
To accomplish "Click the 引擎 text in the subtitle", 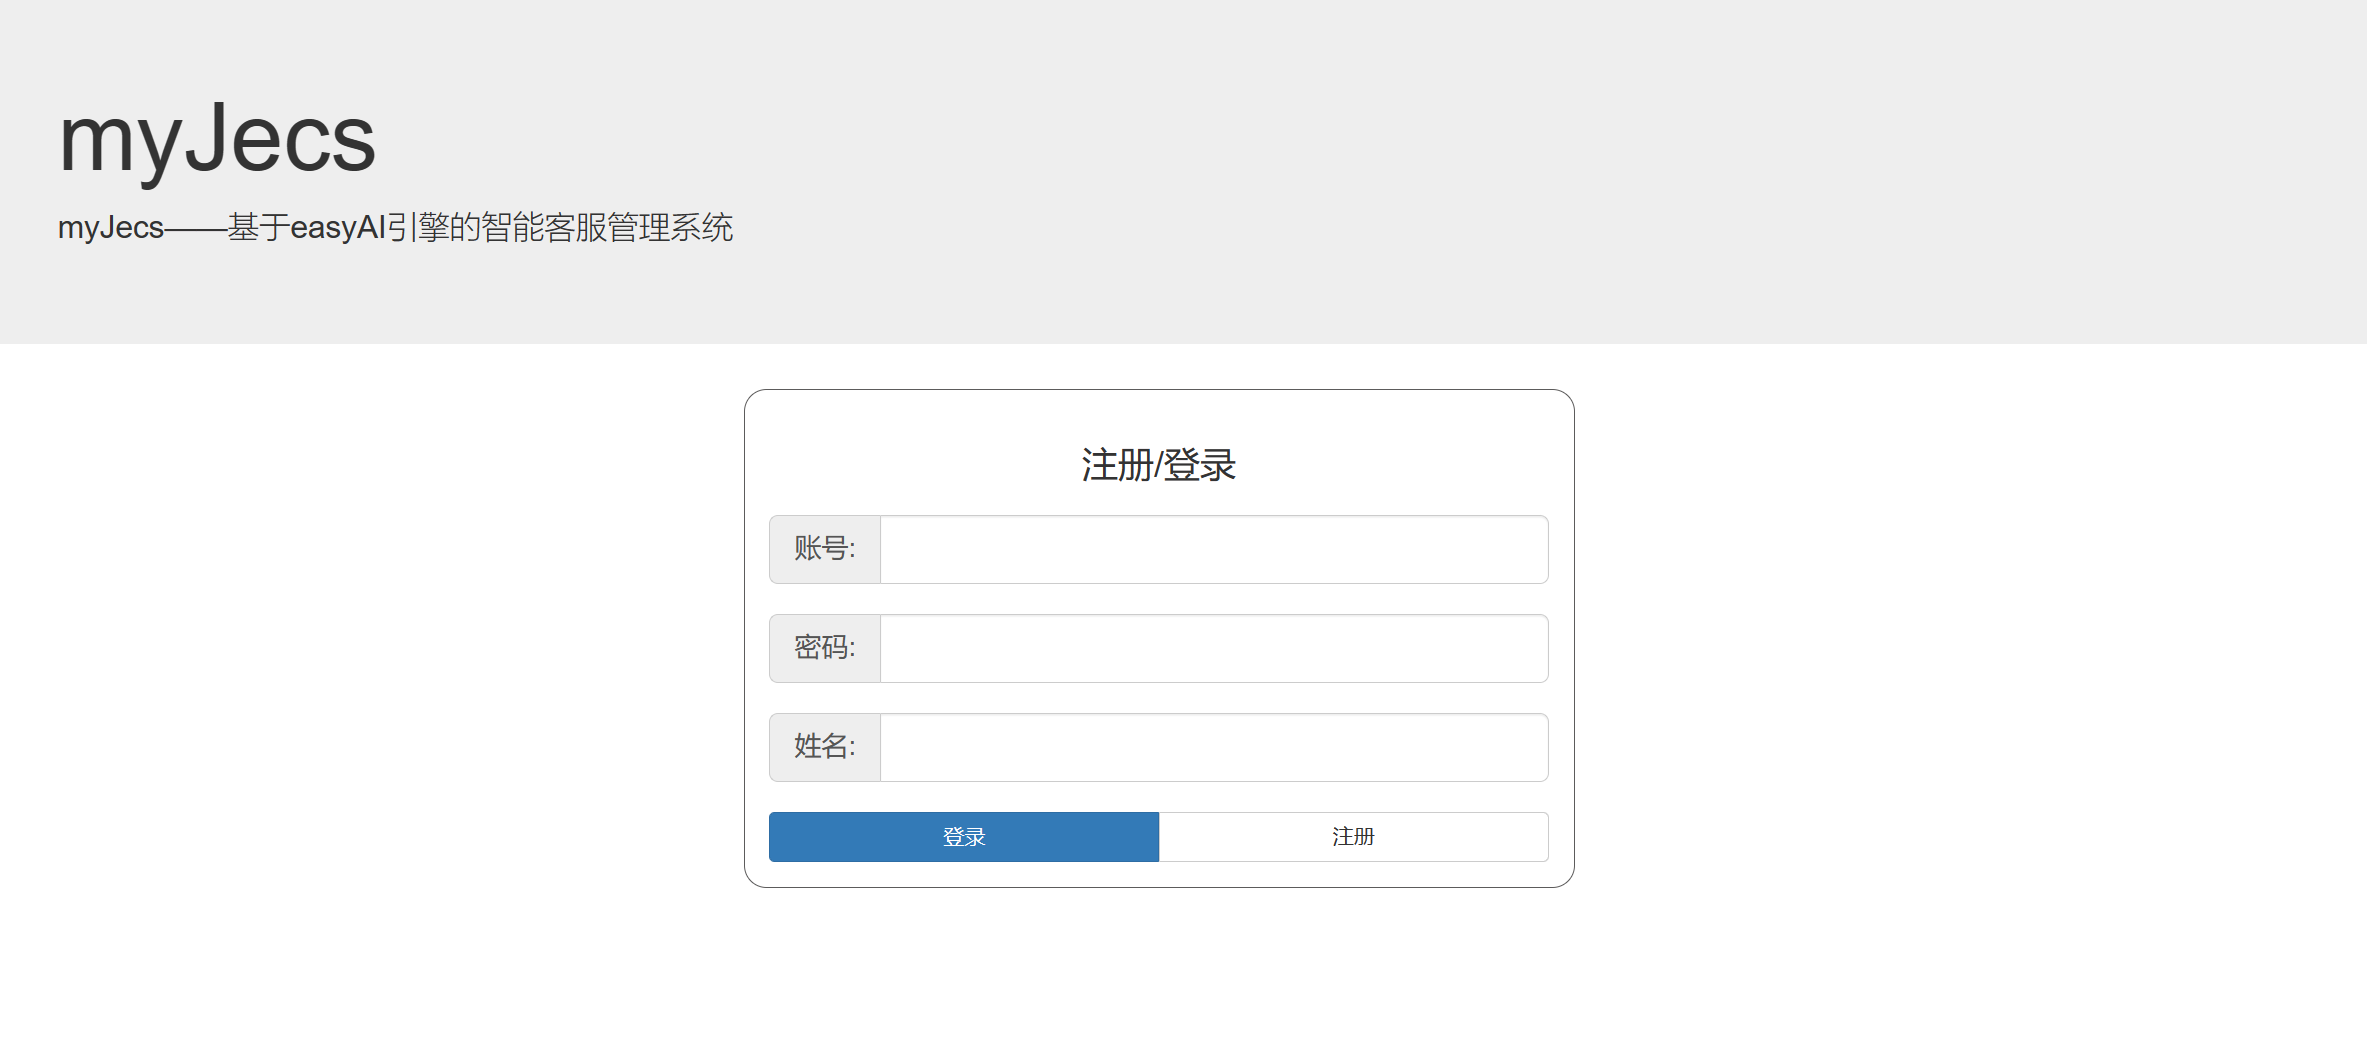I will tap(417, 228).
